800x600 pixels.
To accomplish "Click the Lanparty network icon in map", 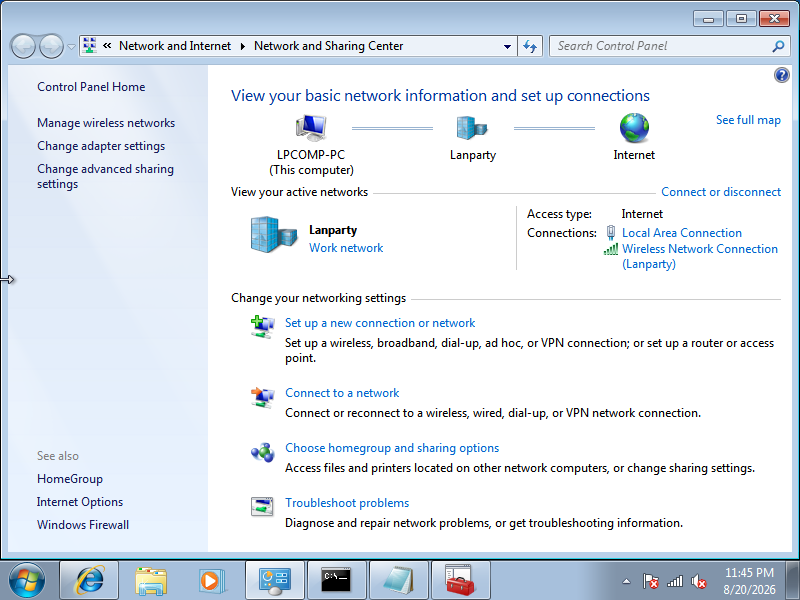I will click(472, 128).
